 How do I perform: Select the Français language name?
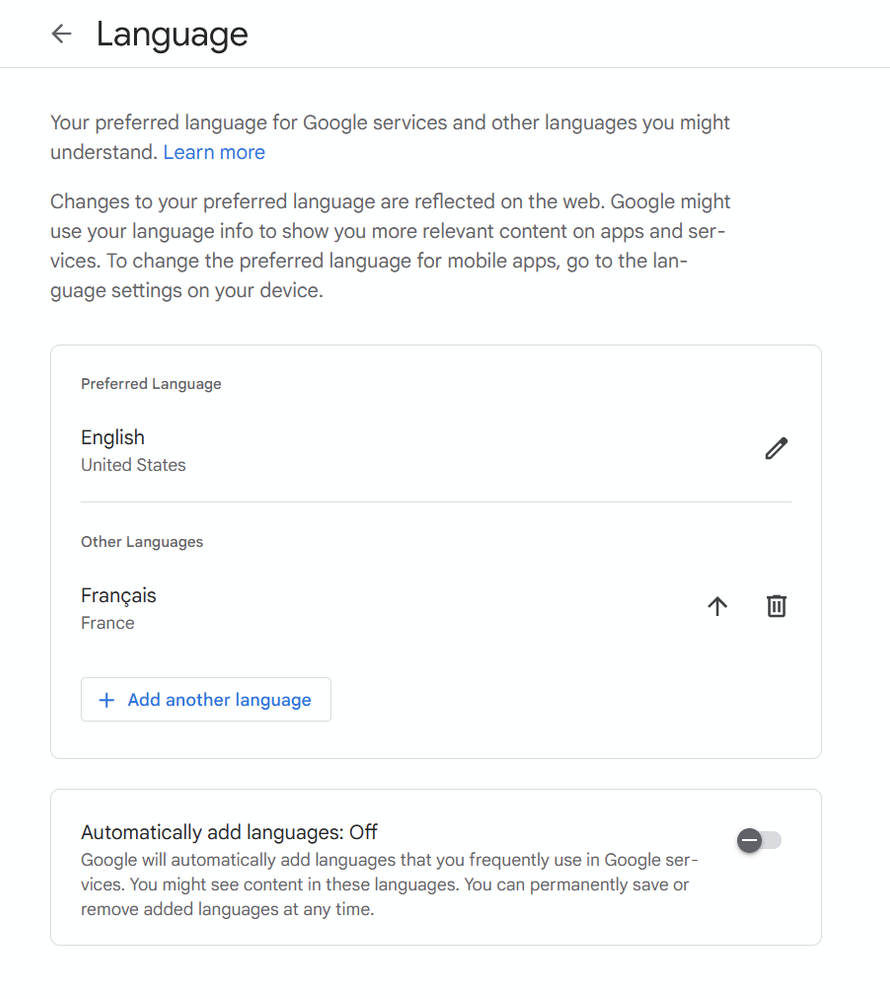tap(119, 595)
